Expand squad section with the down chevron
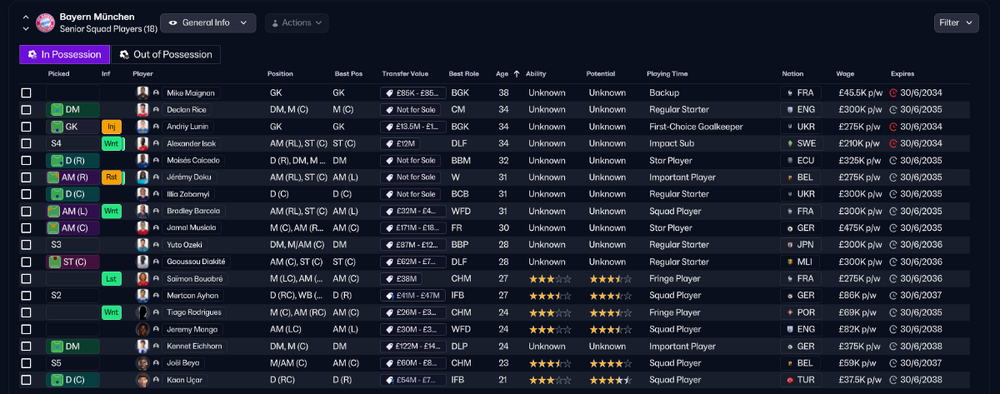 click(x=26, y=29)
